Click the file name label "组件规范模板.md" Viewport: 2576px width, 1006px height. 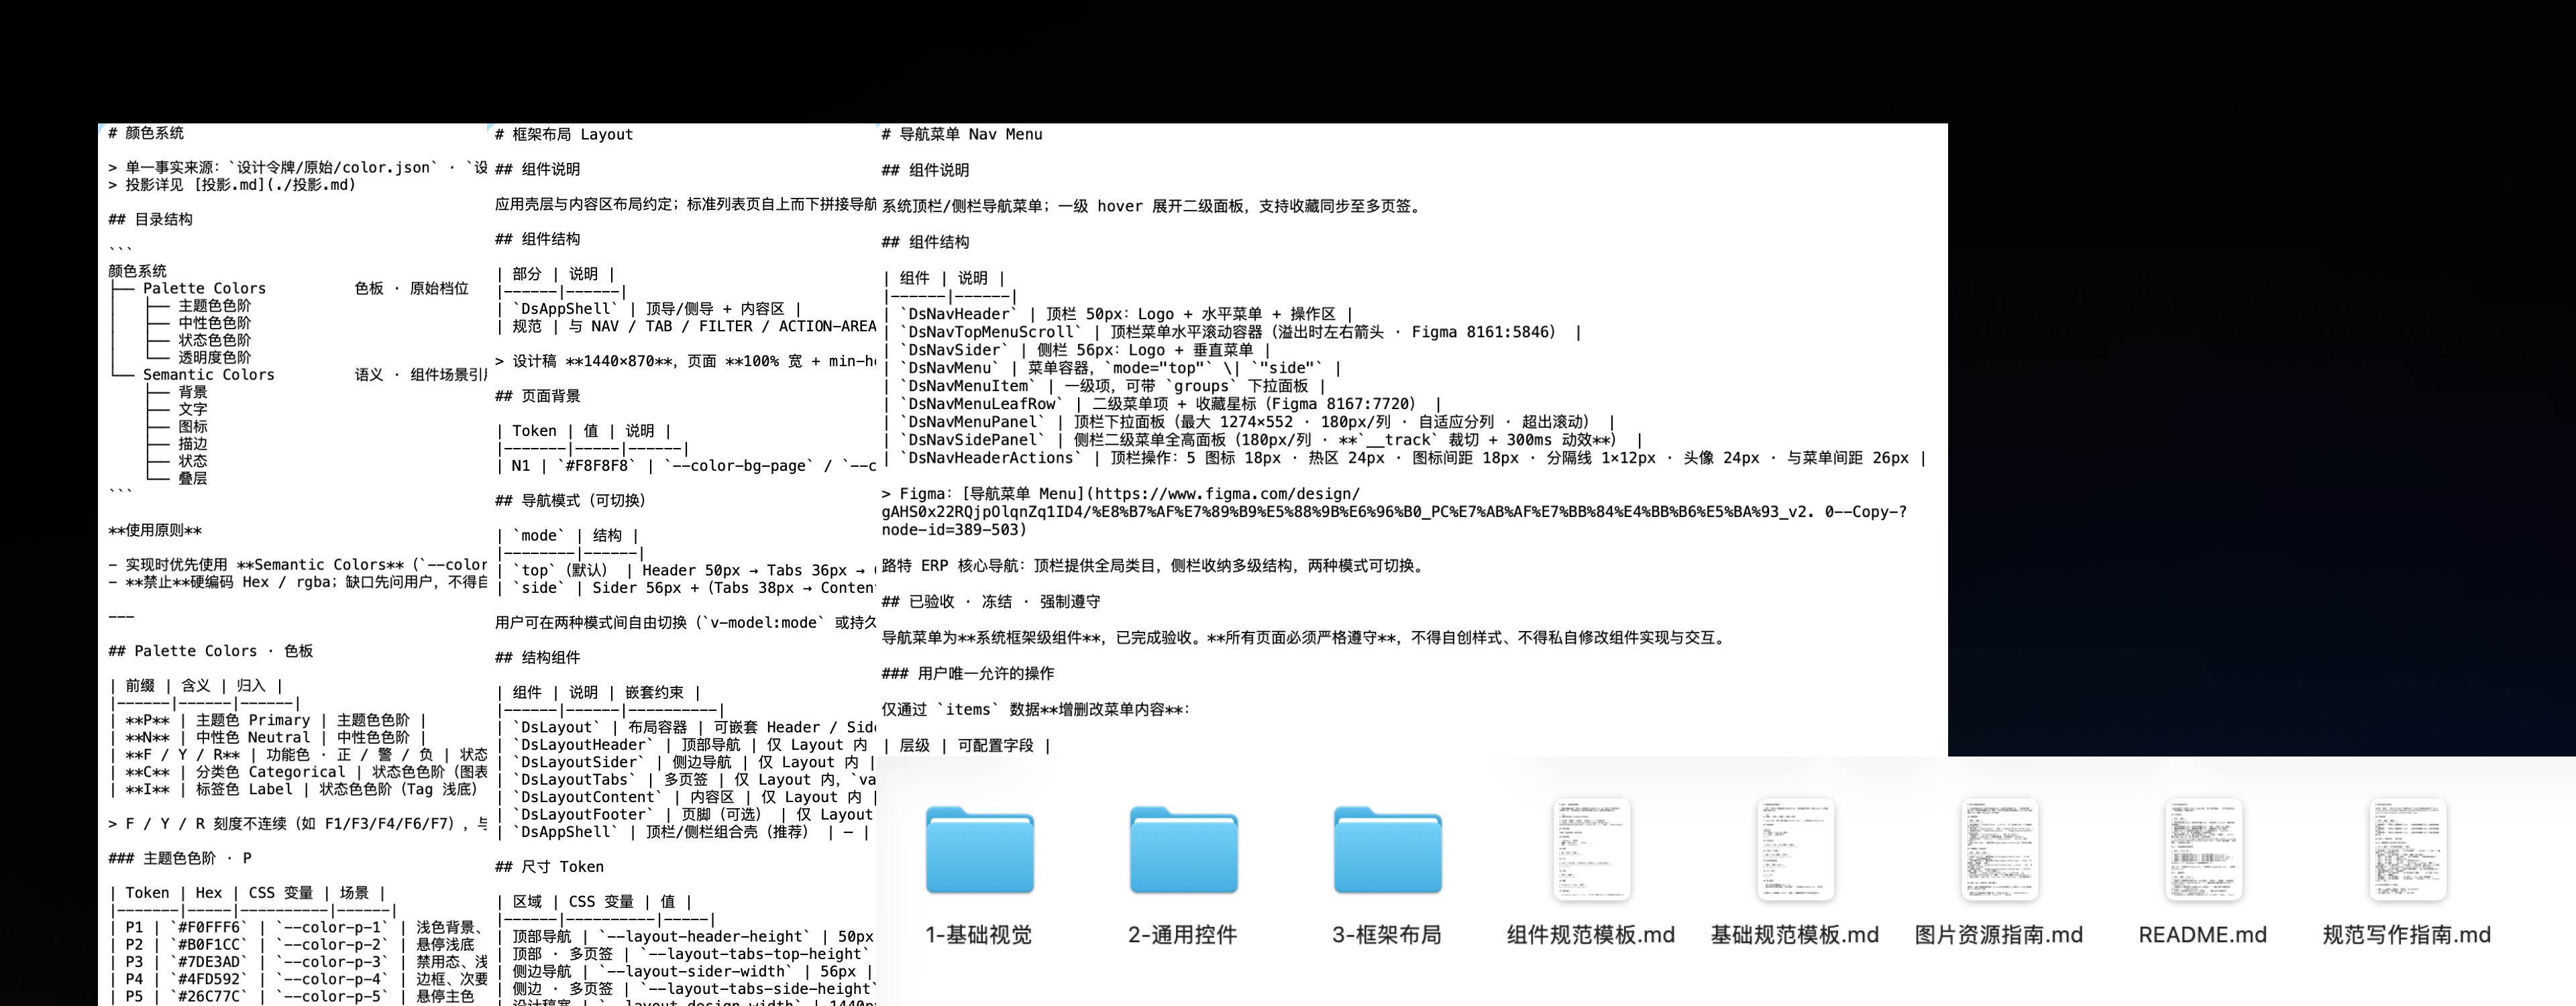click(1591, 935)
